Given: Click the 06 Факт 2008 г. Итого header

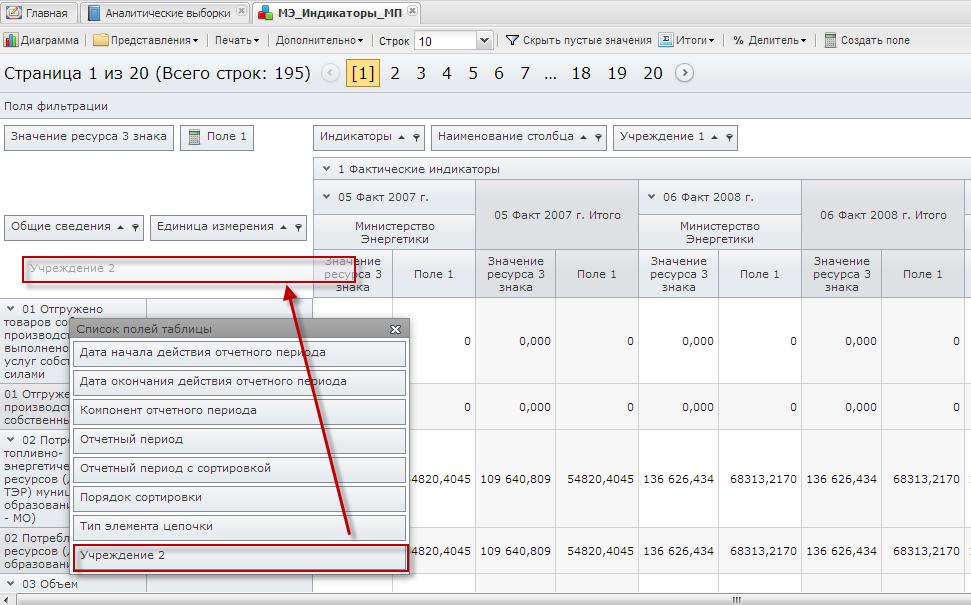Looking at the screenshot, I should coord(883,215).
